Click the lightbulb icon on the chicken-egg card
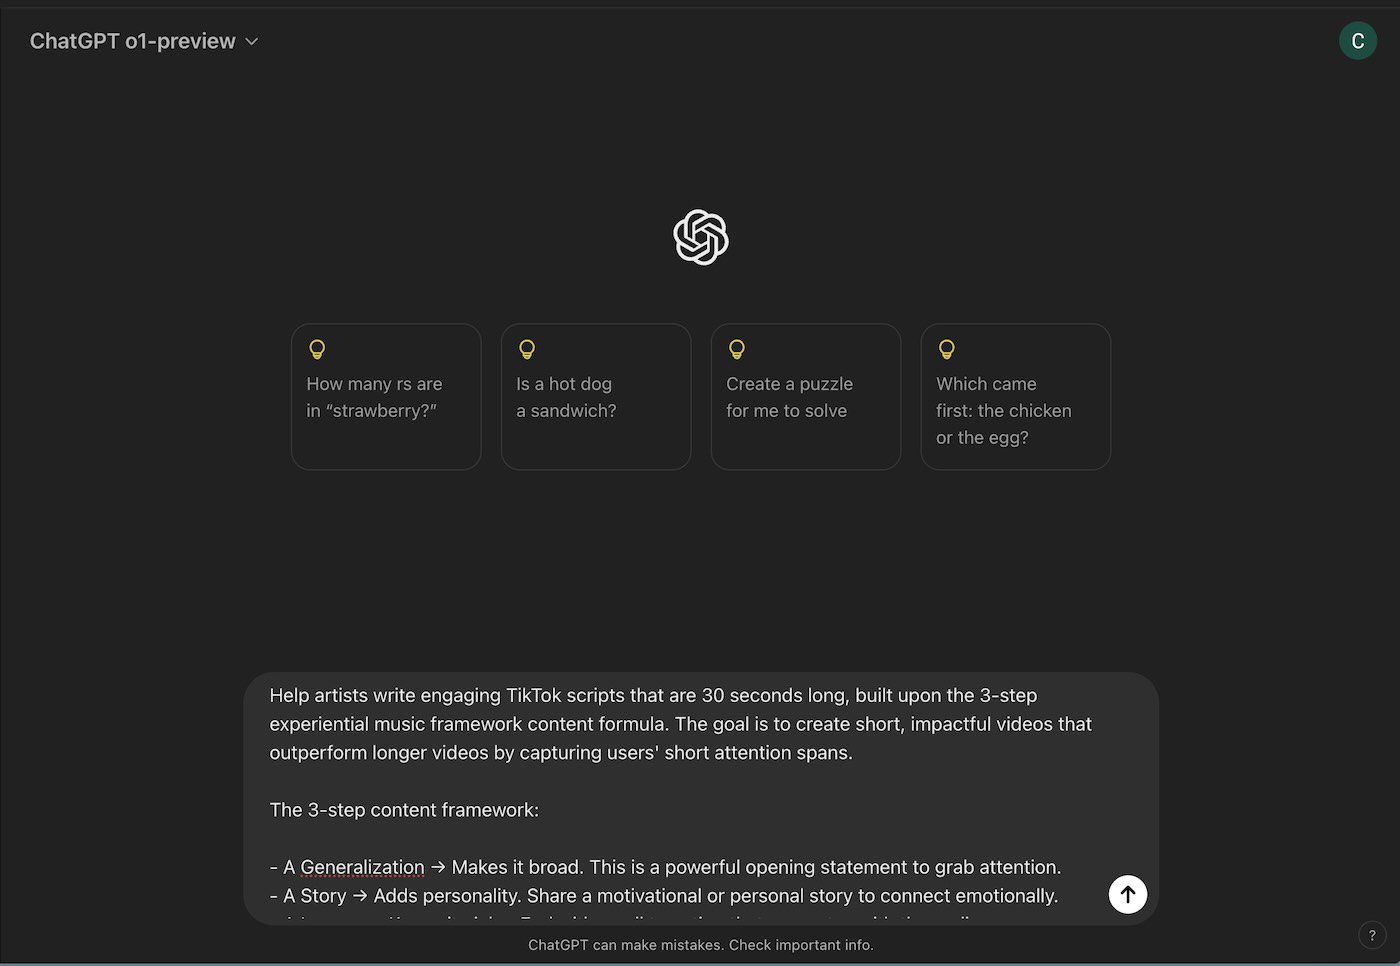The height and width of the screenshot is (966, 1400). (x=947, y=349)
